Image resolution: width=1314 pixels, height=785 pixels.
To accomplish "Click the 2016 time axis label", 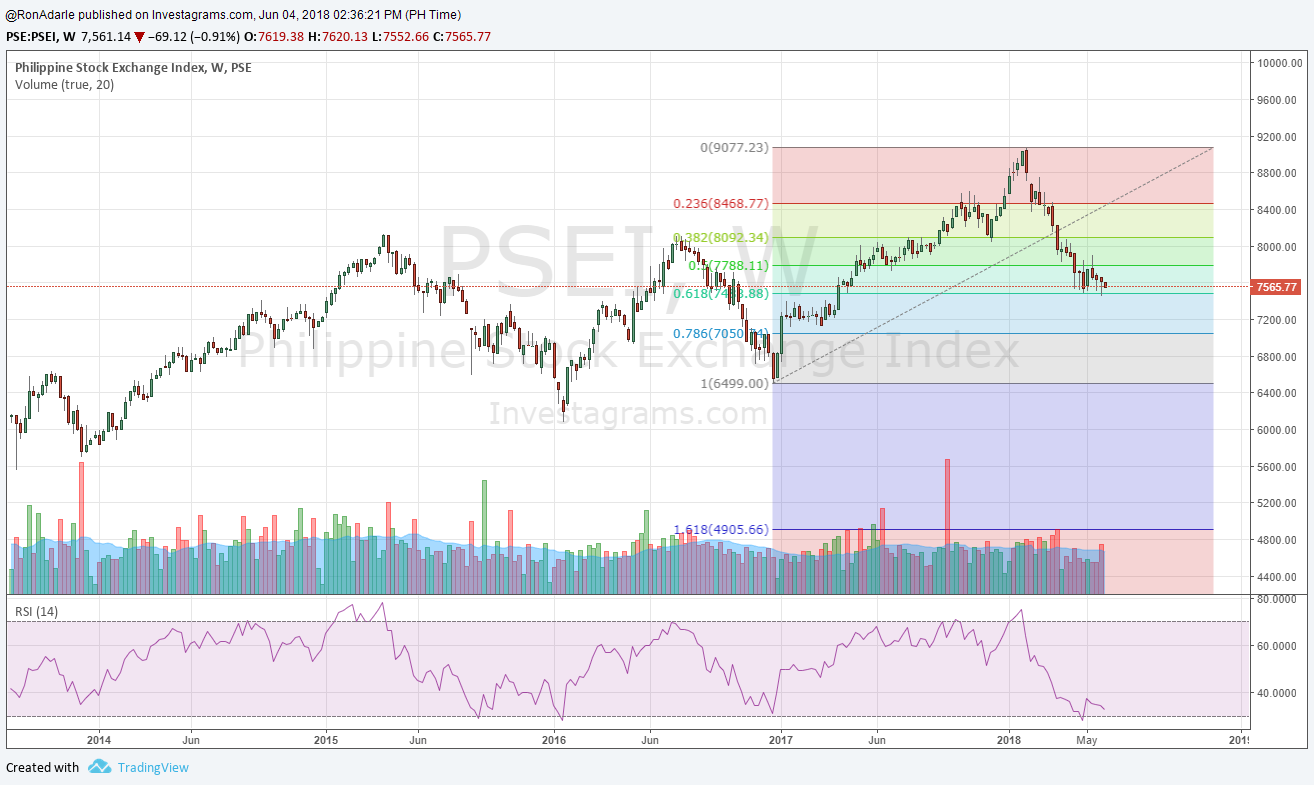I will coord(553,740).
